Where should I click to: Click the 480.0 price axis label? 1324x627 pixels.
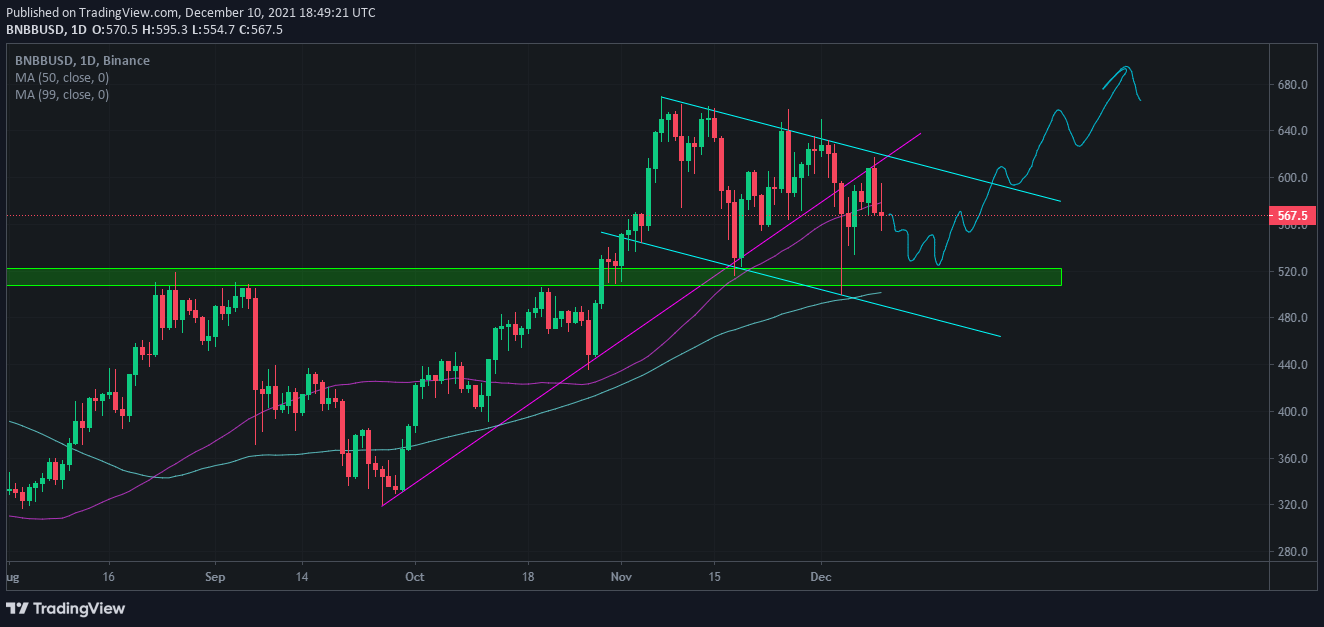point(1293,318)
